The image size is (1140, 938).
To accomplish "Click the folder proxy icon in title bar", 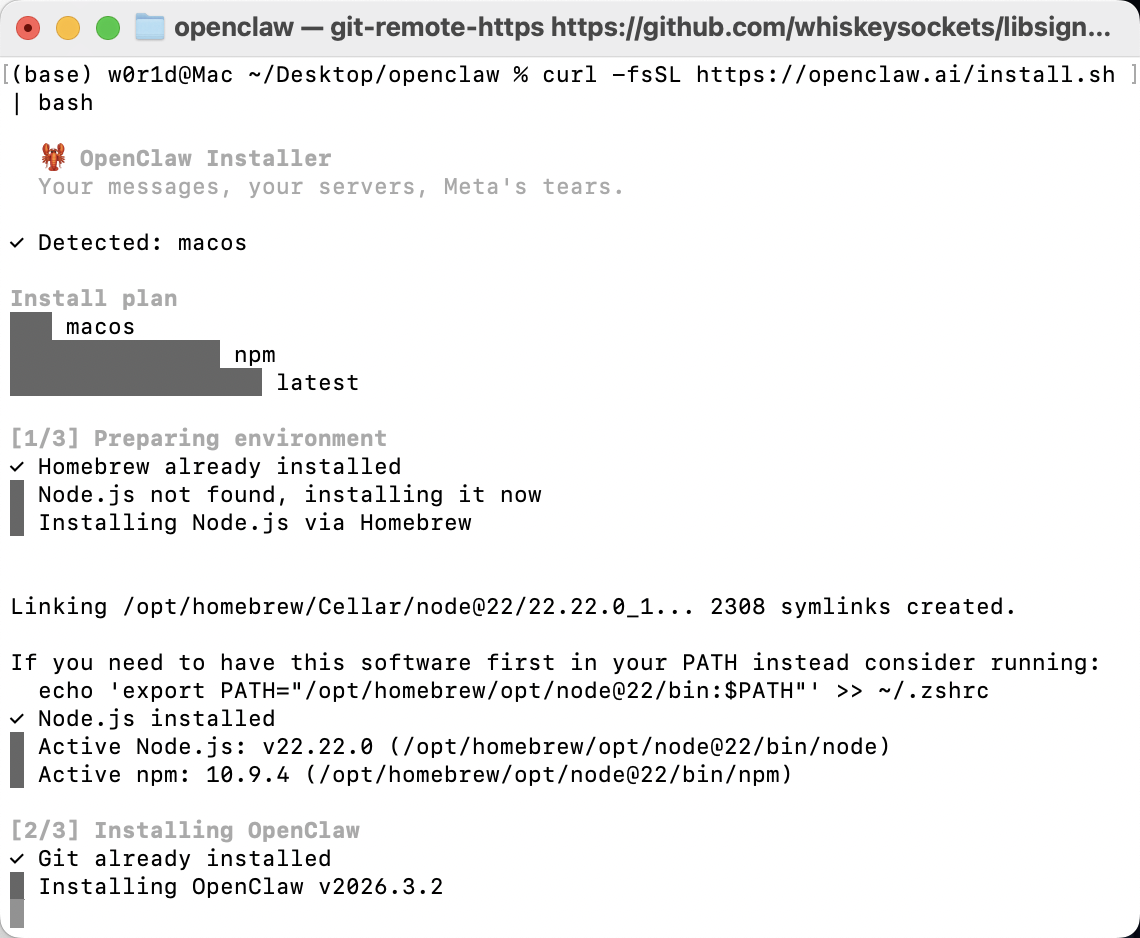I will pyautogui.click(x=149, y=27).
